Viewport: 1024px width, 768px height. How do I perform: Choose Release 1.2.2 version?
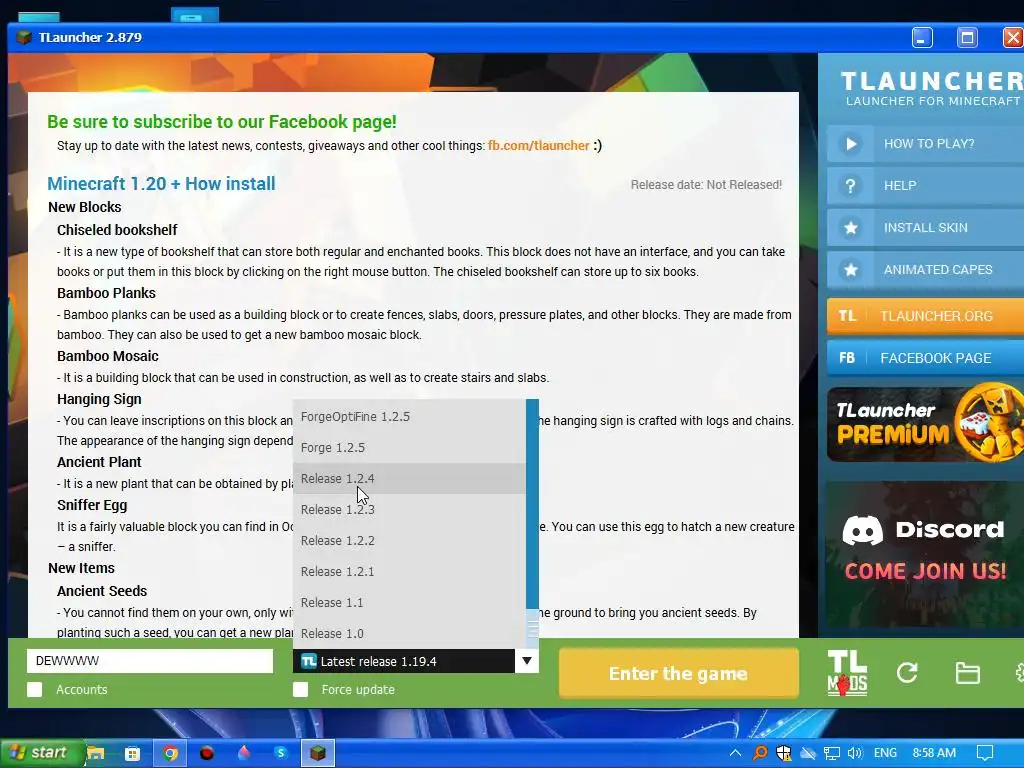pos(409,541)
